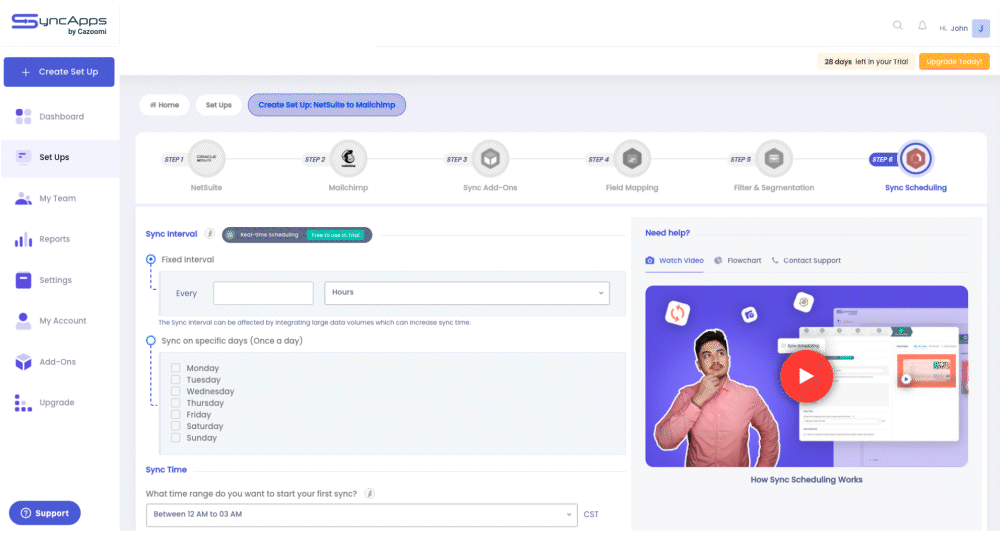Click info icon beside first sync question

point(369,494)
